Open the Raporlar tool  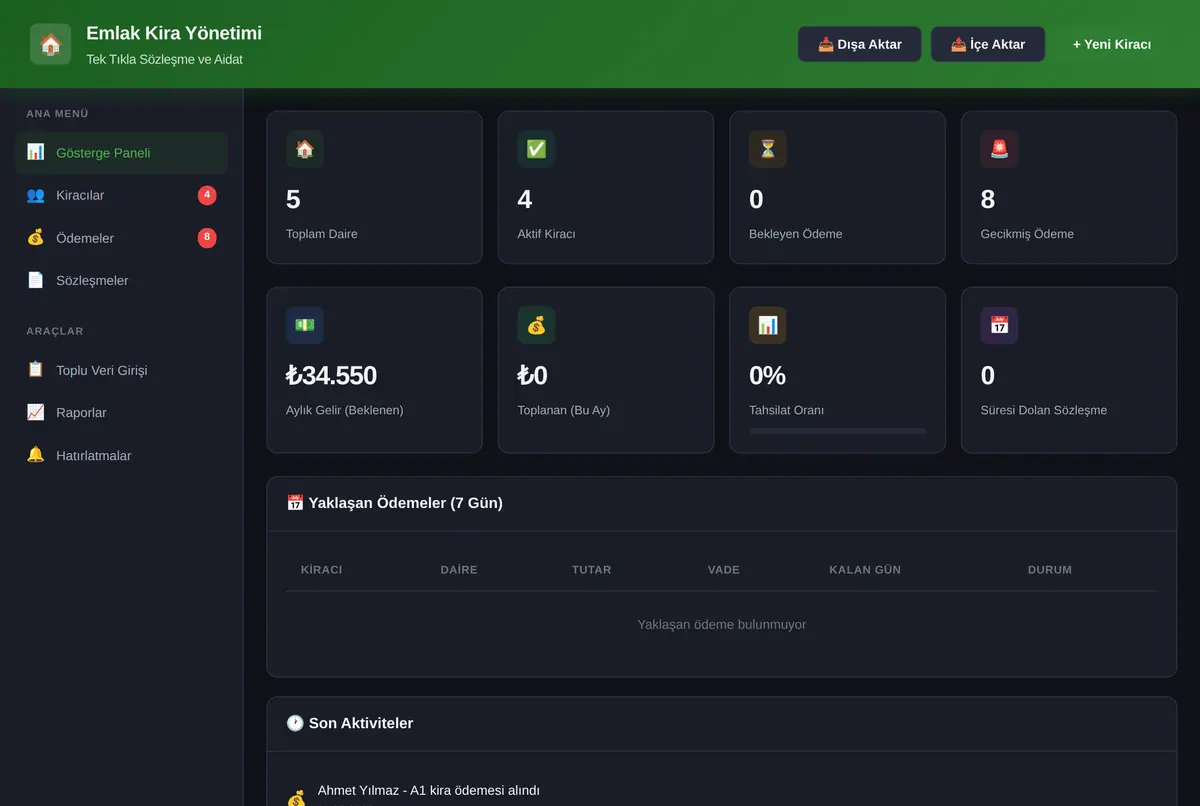point(121,412)
